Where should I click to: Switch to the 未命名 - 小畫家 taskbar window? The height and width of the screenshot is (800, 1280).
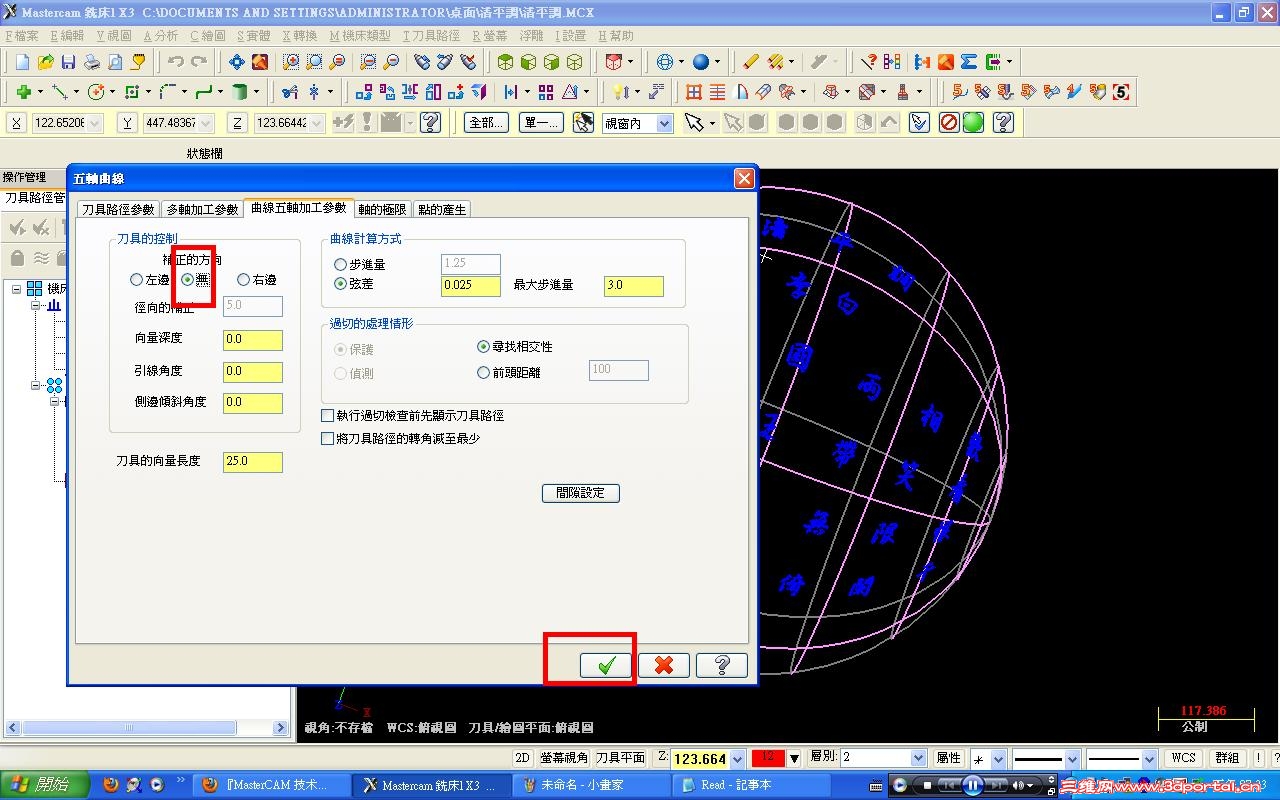[594, 785]
